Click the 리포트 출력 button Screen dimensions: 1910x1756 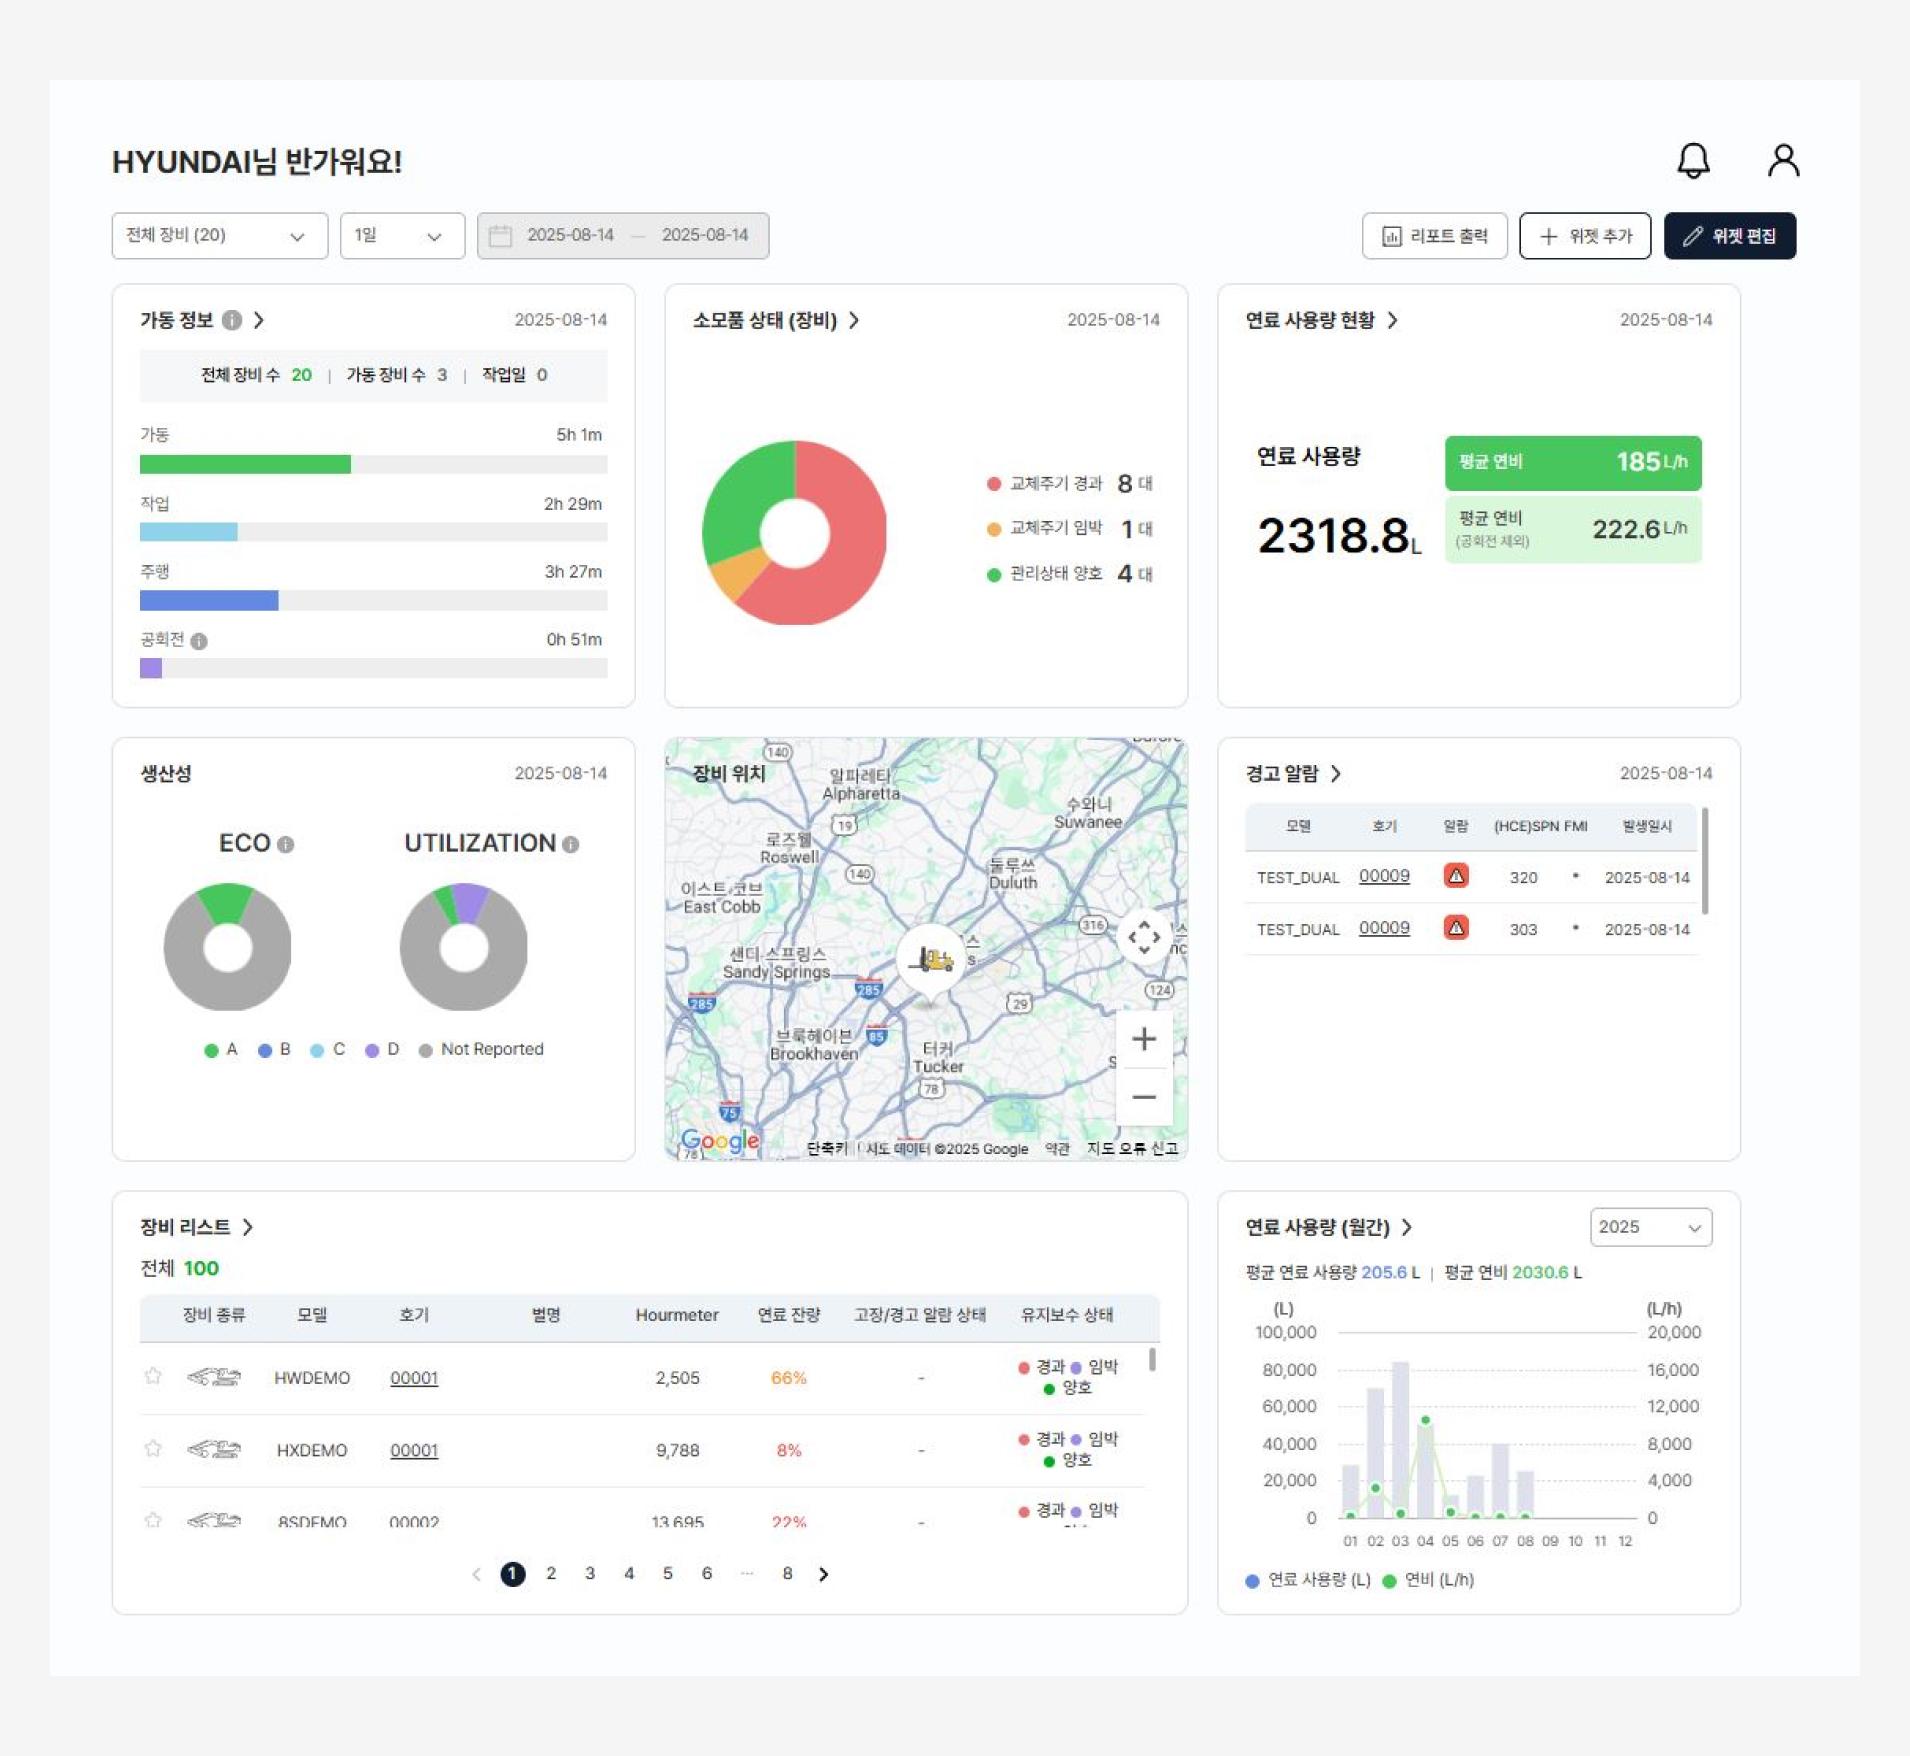click(1434, 236)
